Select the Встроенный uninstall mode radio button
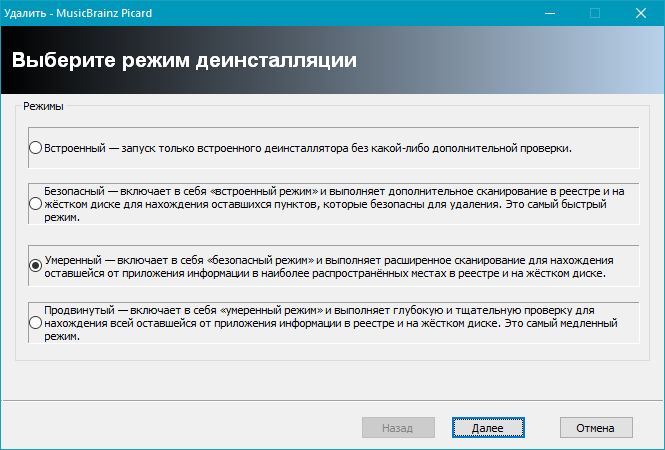 [36, 148]
